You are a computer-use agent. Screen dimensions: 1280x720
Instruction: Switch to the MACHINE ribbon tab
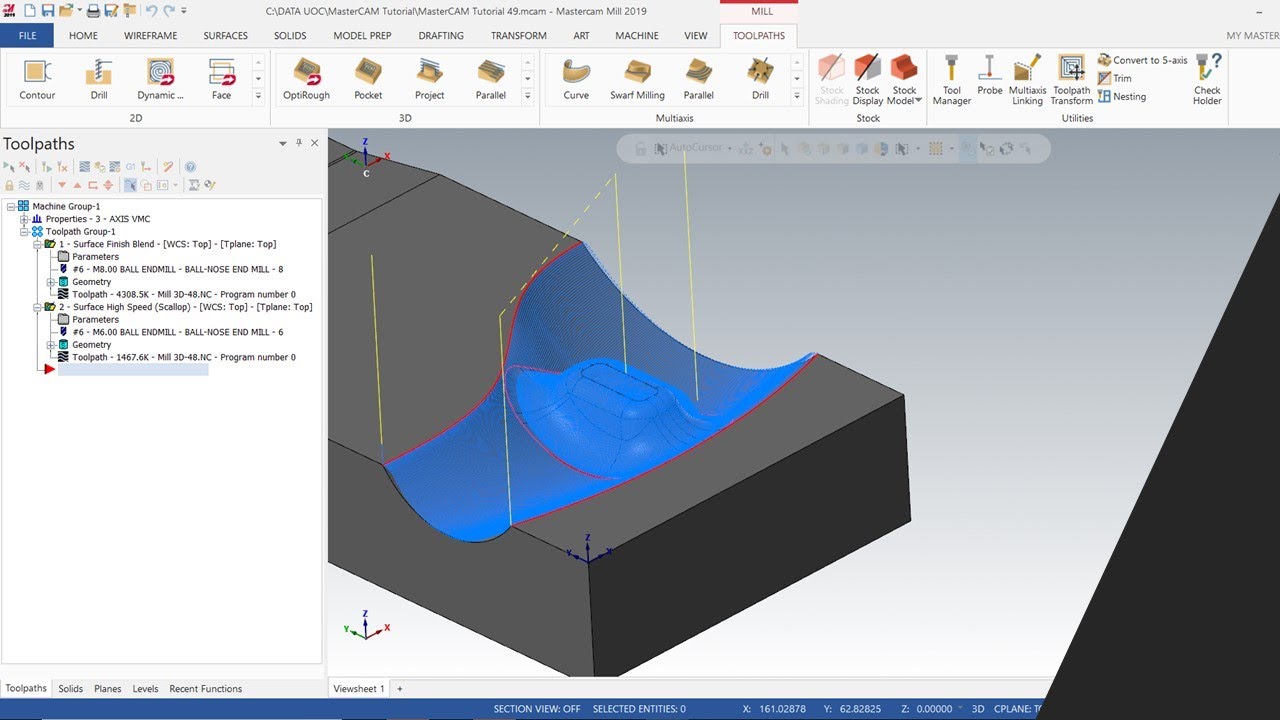pos(637,36)
